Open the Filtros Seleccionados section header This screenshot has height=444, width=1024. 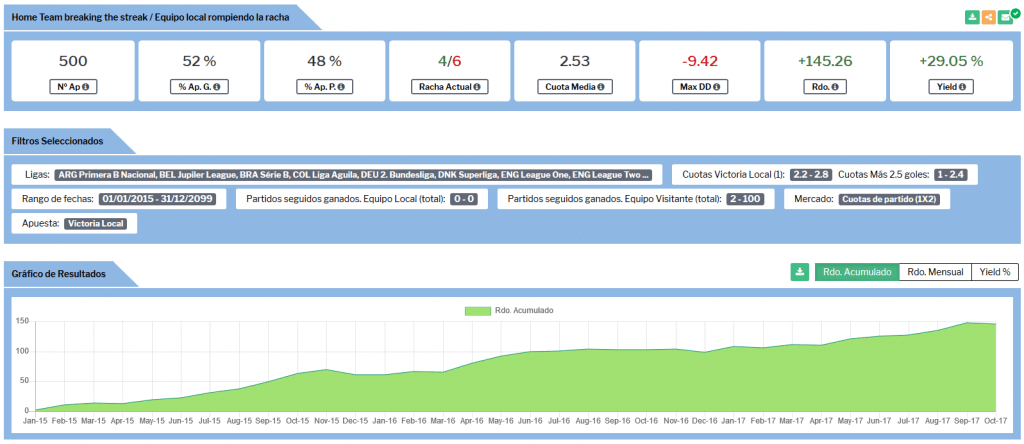pyautogui.click(x=59, y=142)
